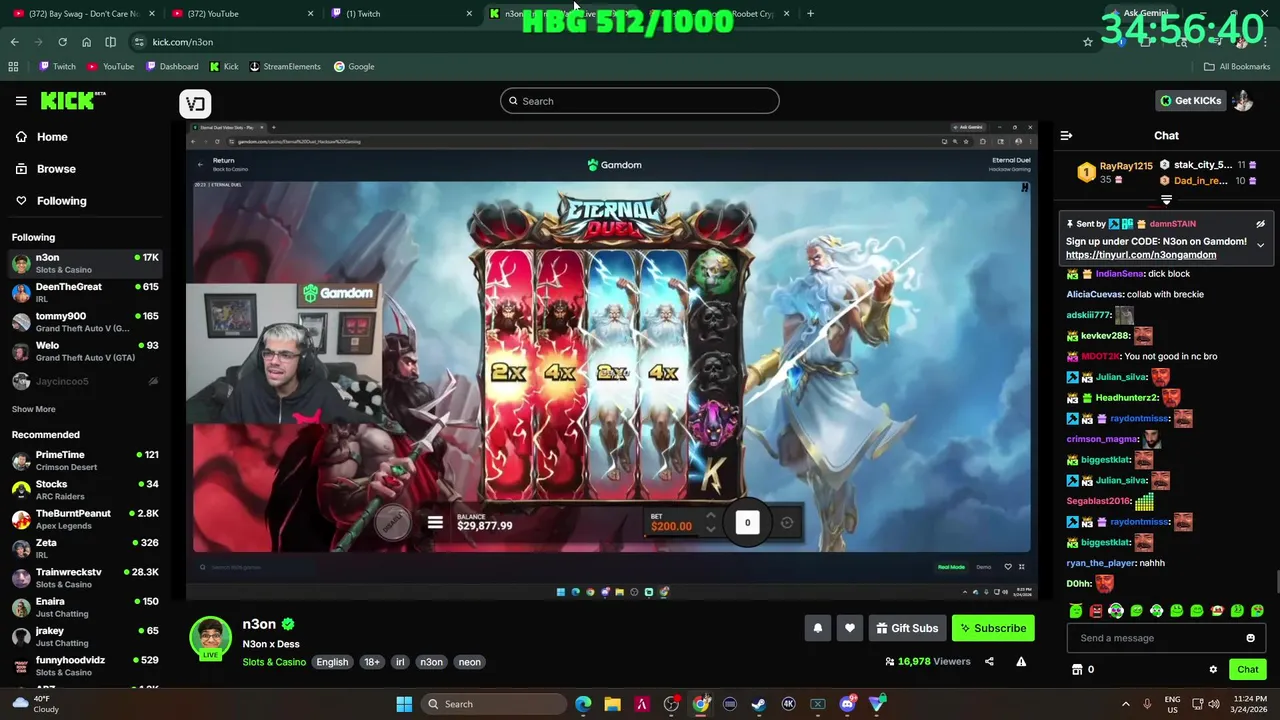Select n3on in the Following list
The image size is (1280, 720).
point(85,263)
